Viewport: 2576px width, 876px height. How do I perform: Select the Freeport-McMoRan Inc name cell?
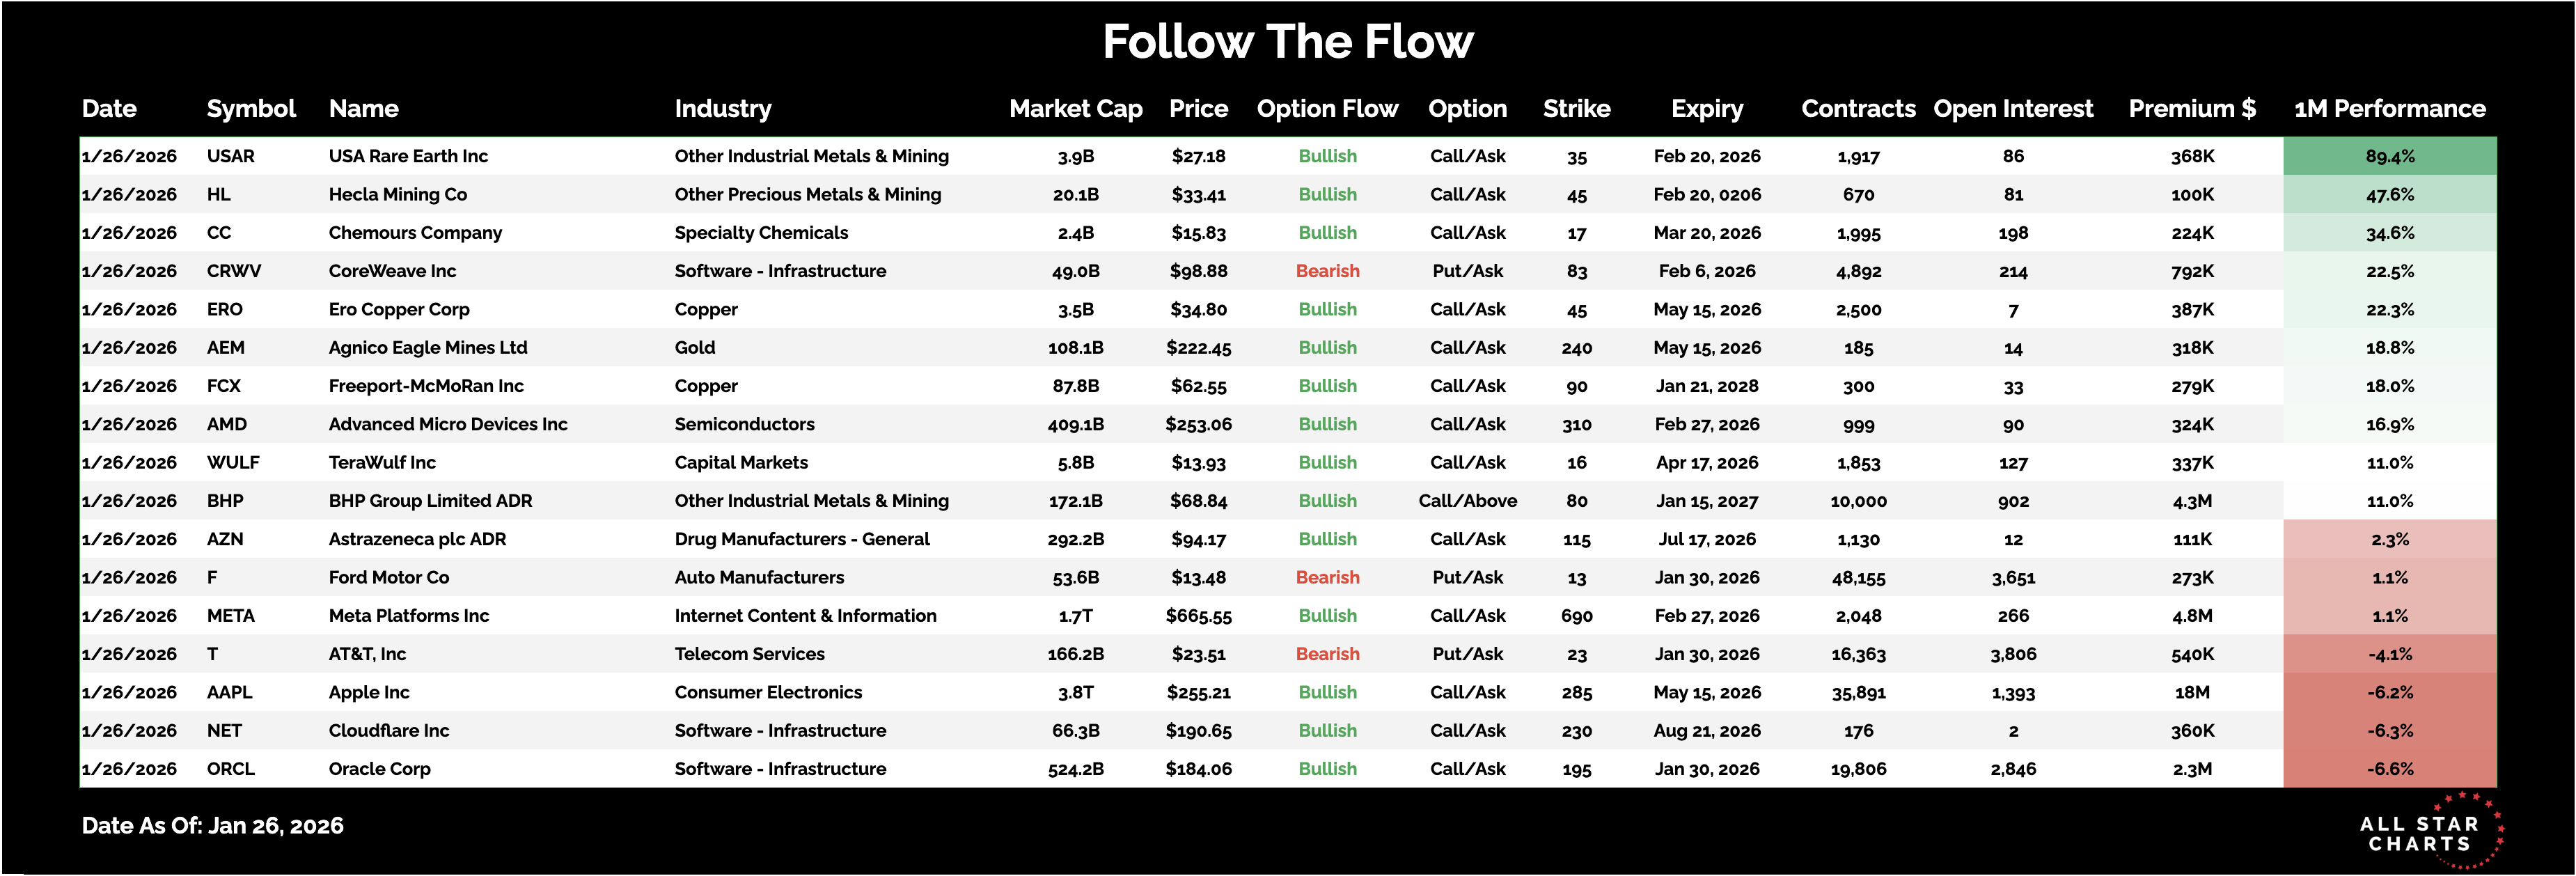[426, 386]
